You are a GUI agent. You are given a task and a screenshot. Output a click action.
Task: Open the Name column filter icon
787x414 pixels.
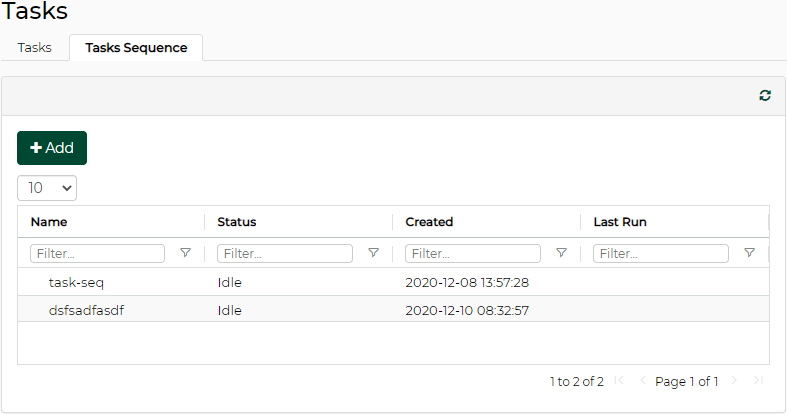point(185,253)
